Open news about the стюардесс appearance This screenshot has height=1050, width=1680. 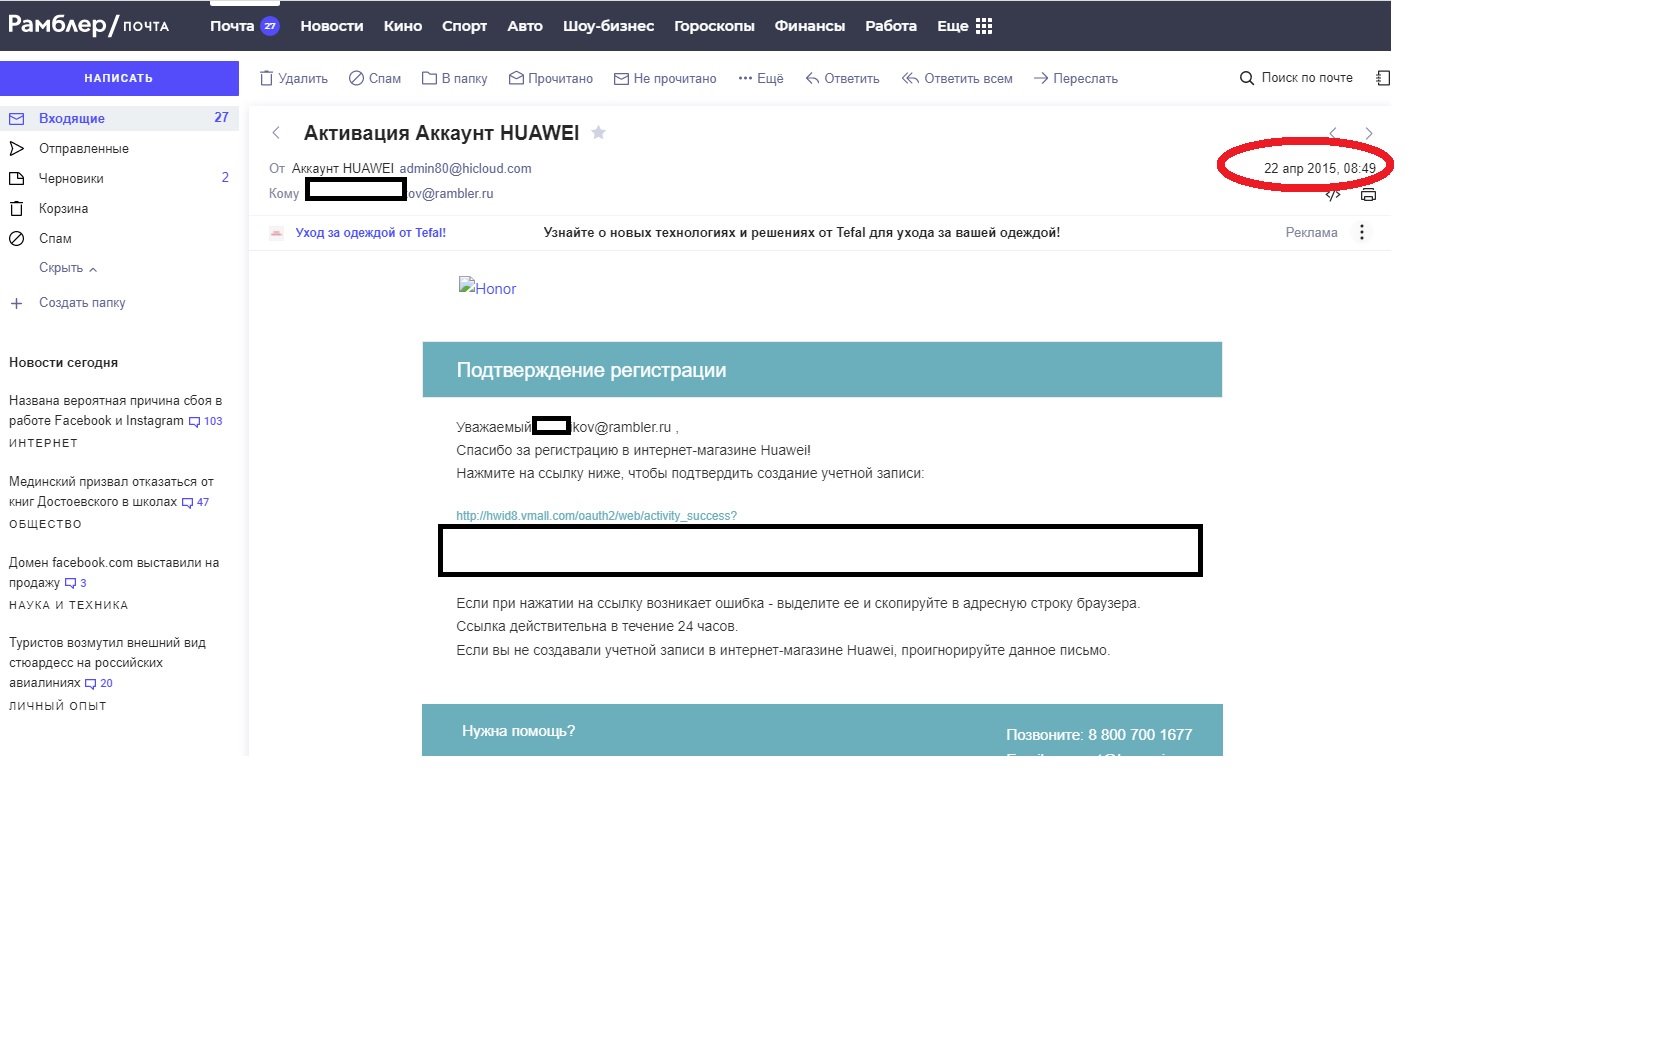pyautogui.click(x=105, y=662)
